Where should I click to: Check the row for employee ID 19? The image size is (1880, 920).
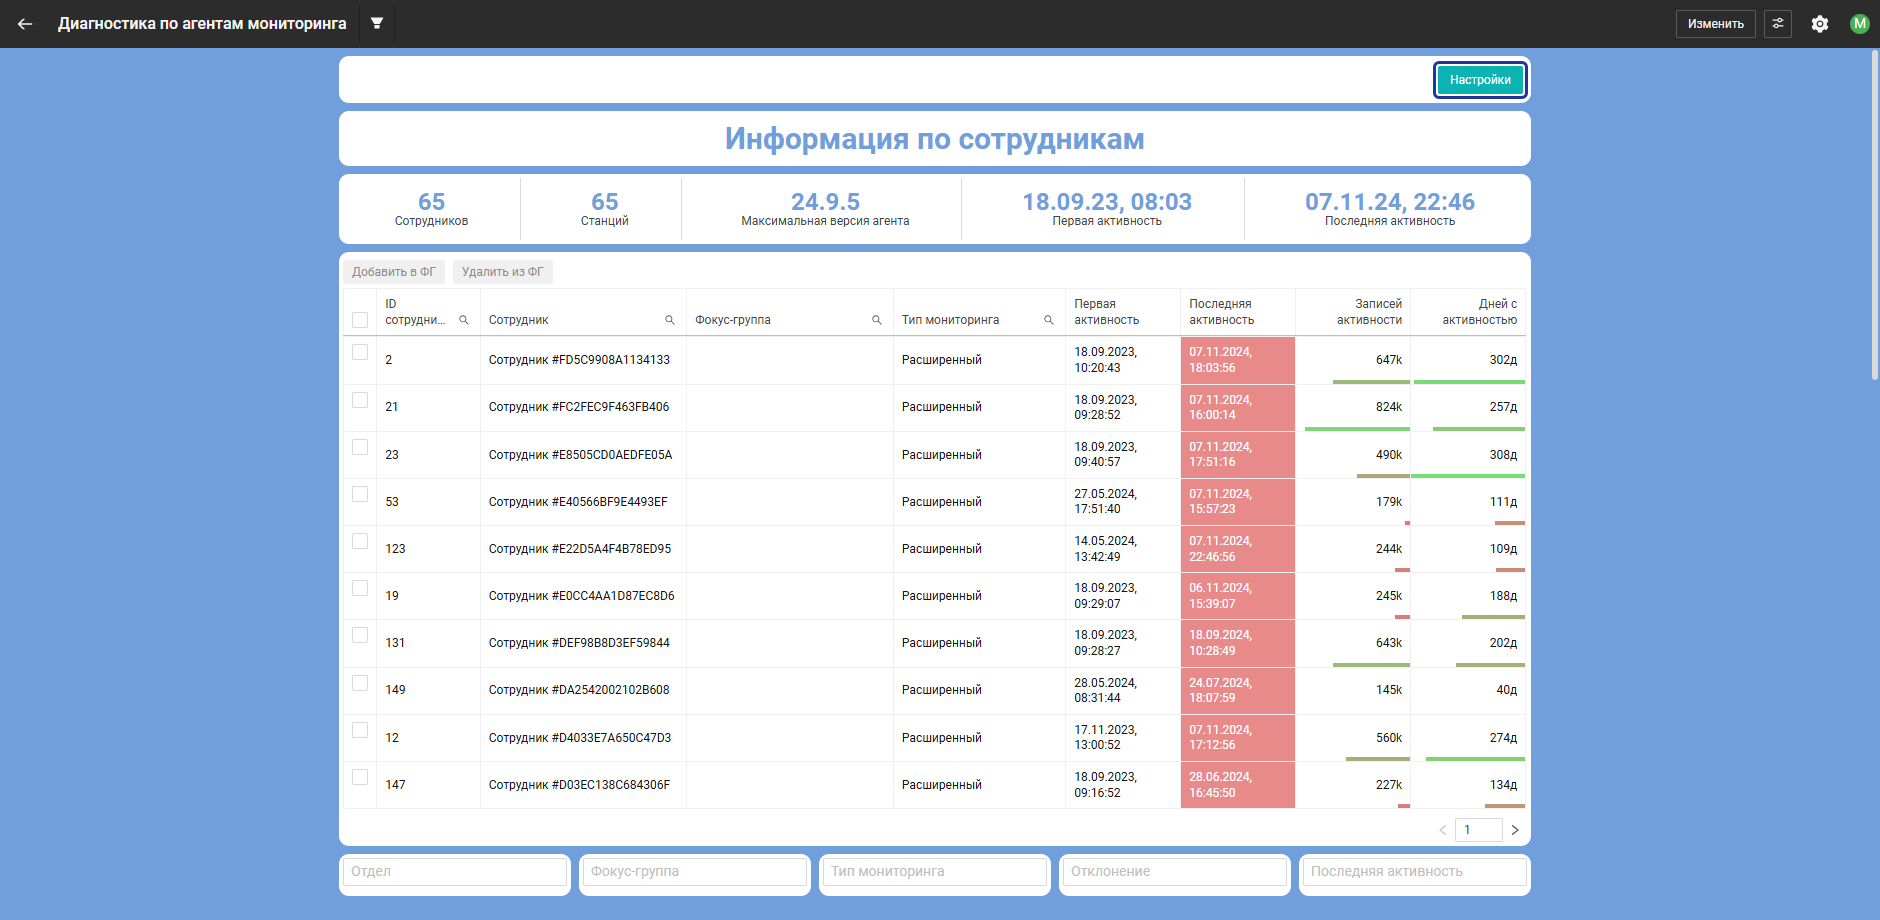[x=360, y=588]
